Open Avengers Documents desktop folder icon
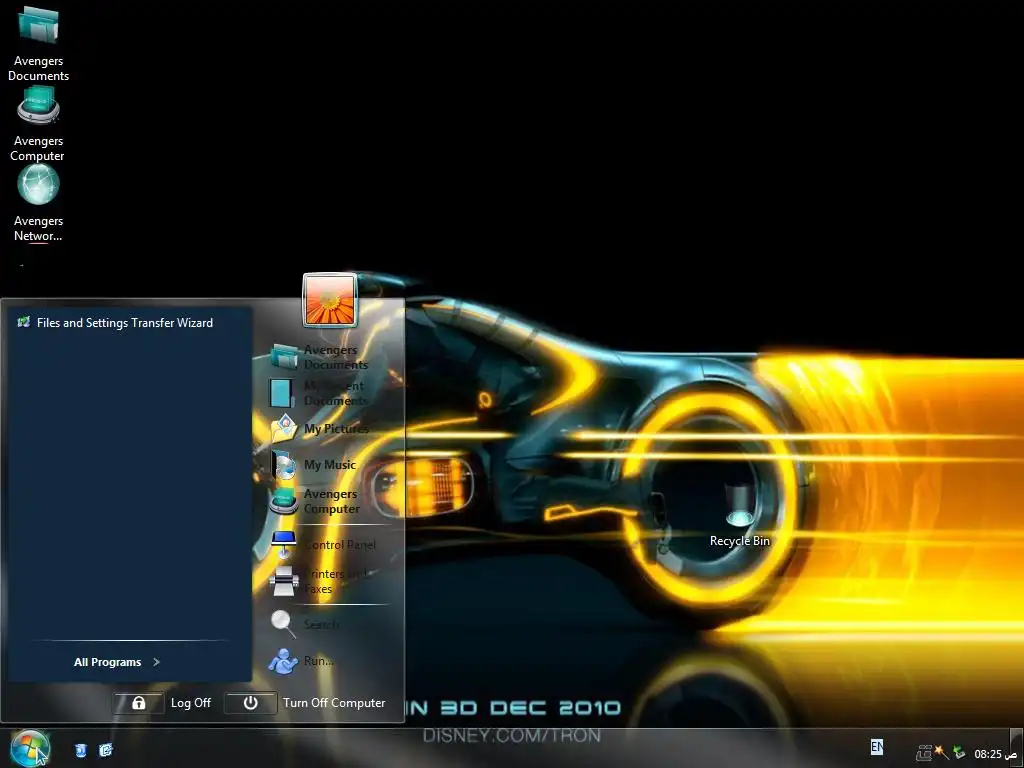 (x=38, y=43)
